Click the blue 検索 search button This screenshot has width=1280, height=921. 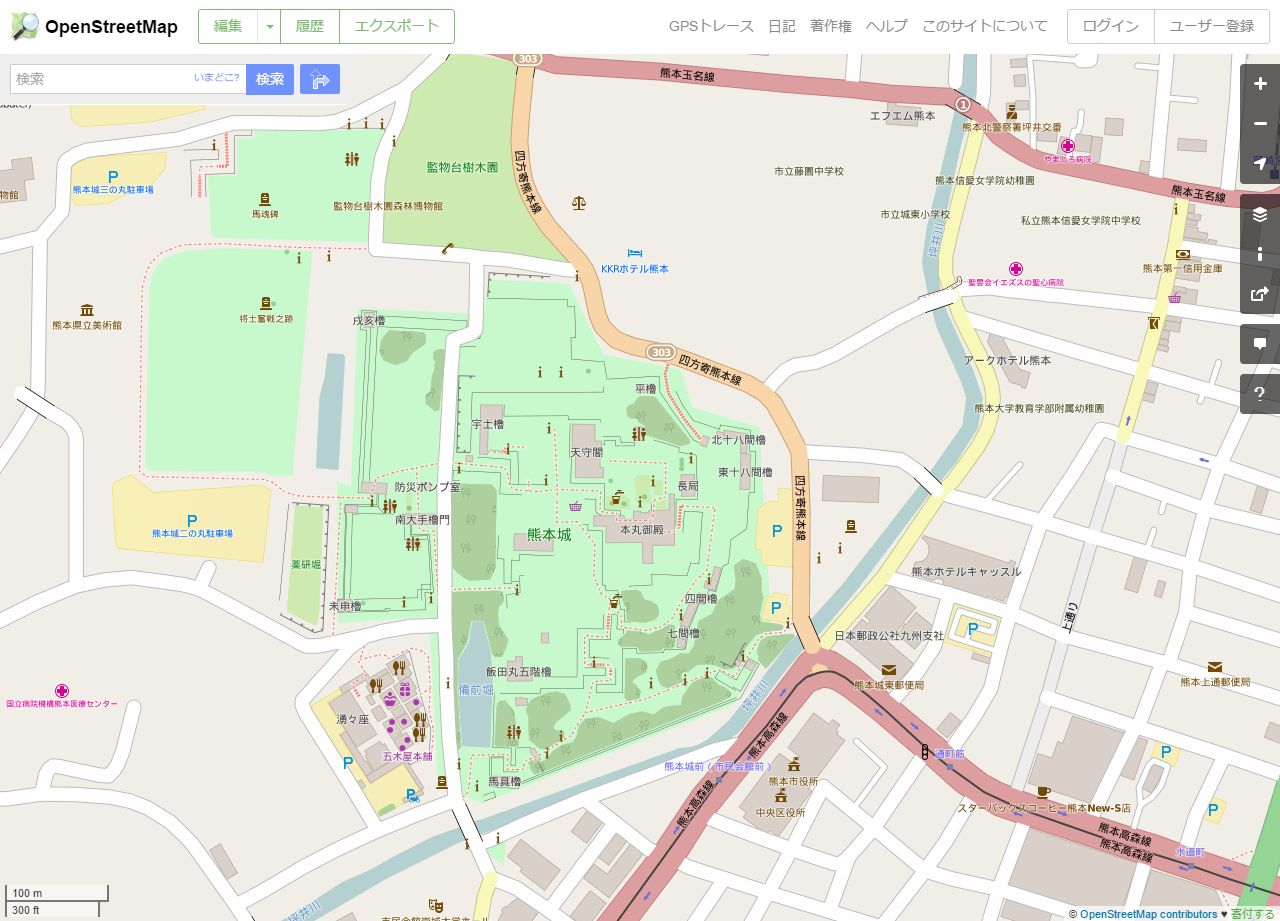(270, 79)
